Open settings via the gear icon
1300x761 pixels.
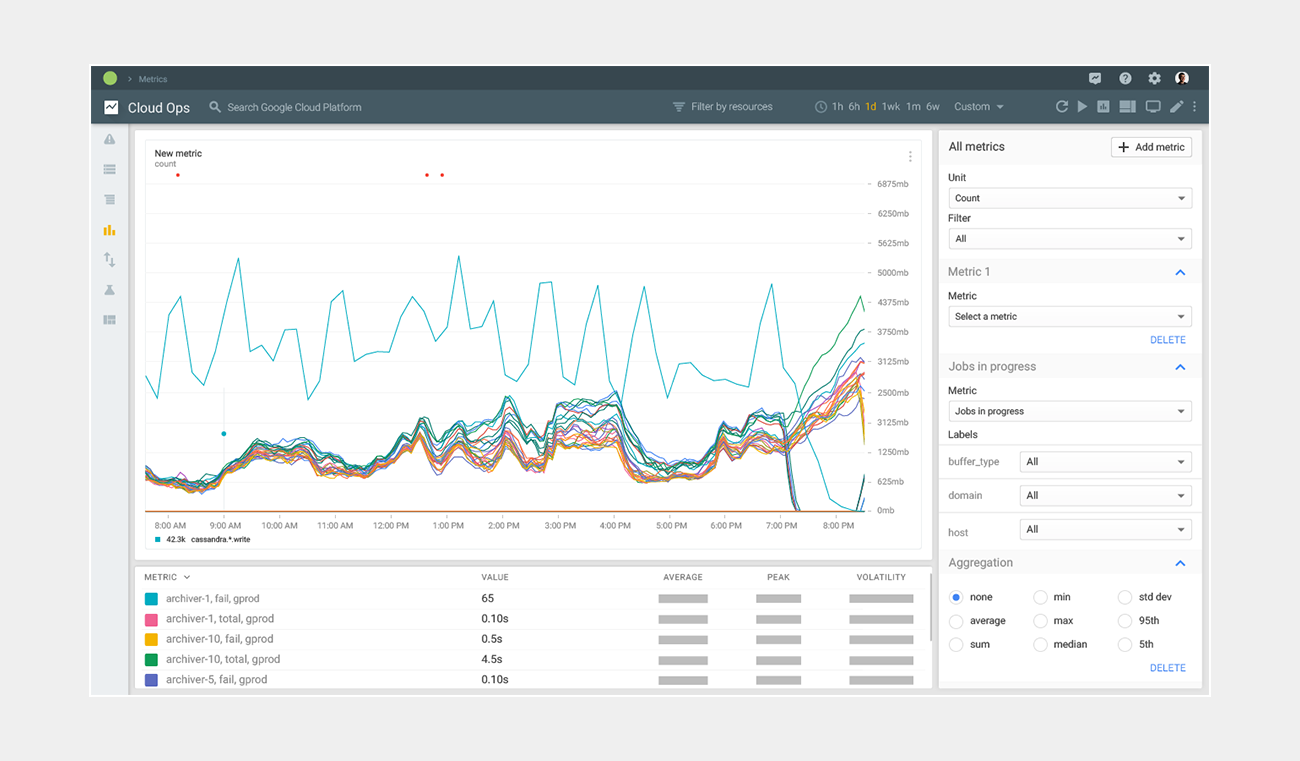coord(1154,79)
